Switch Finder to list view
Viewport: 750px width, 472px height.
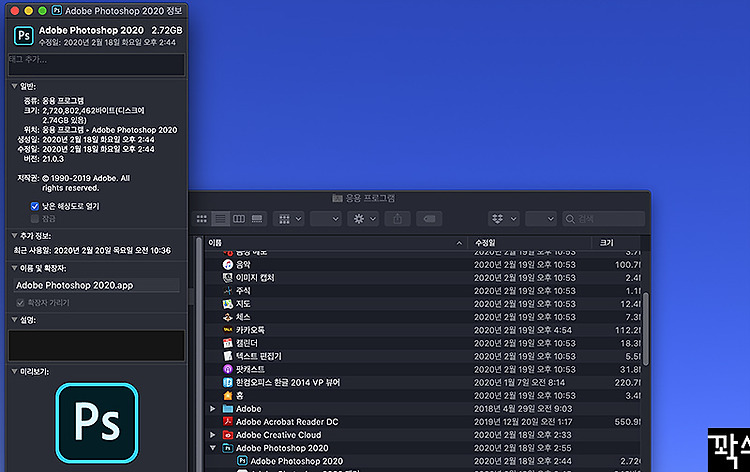coord(220,219)
